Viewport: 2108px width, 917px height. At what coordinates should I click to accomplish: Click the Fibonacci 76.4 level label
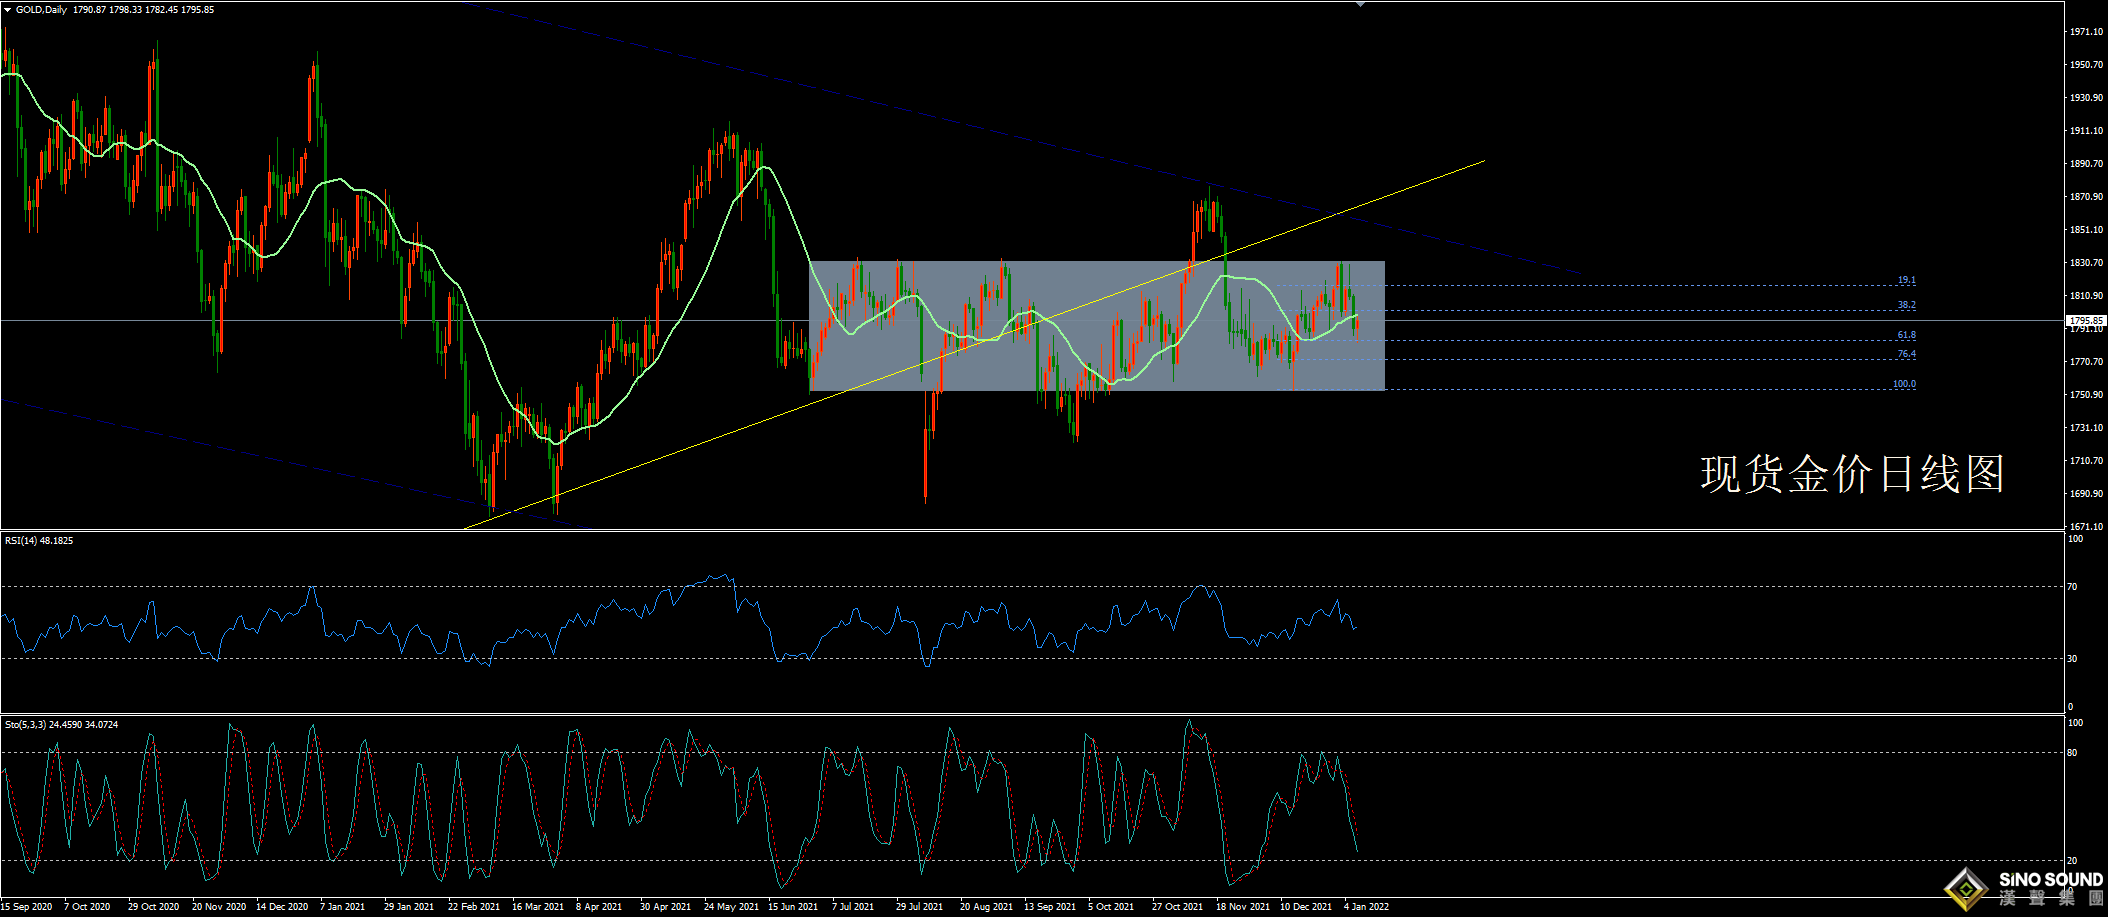[x=1907, y=354]
